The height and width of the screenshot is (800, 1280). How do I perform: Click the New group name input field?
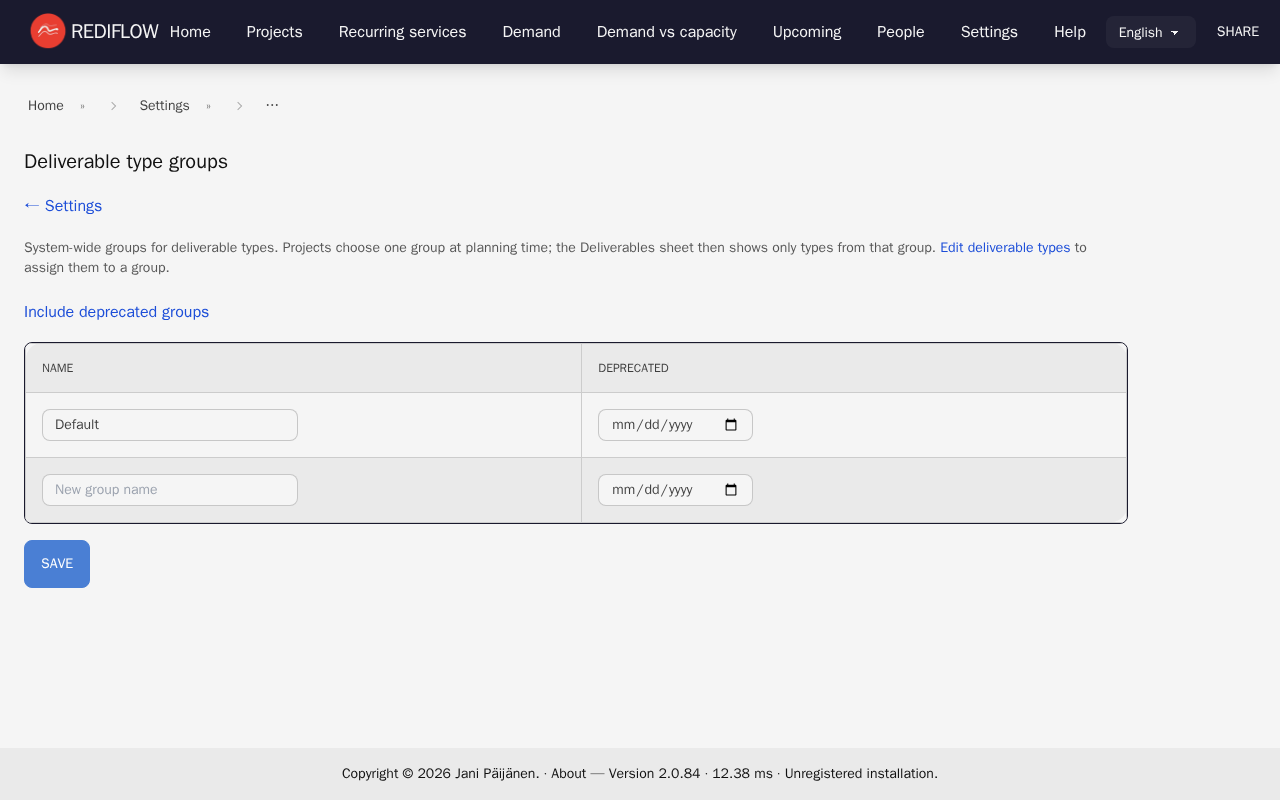click(169, 489)
